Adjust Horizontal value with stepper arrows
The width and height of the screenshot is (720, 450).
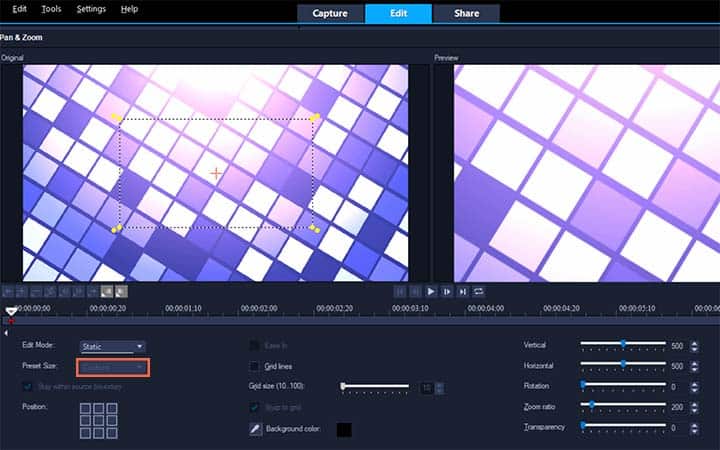coord(694,366)
